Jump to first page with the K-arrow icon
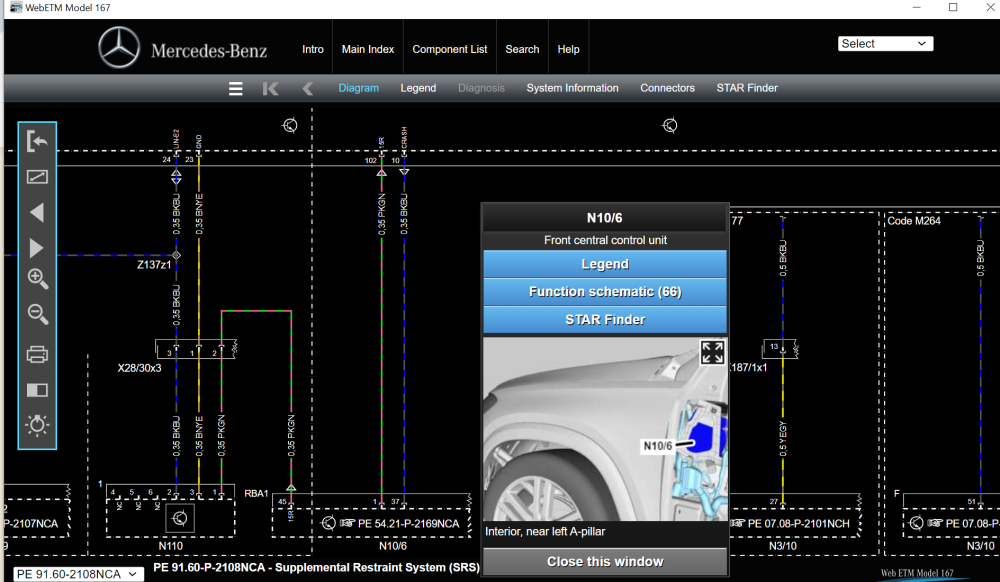 click(x=270, y=89)
